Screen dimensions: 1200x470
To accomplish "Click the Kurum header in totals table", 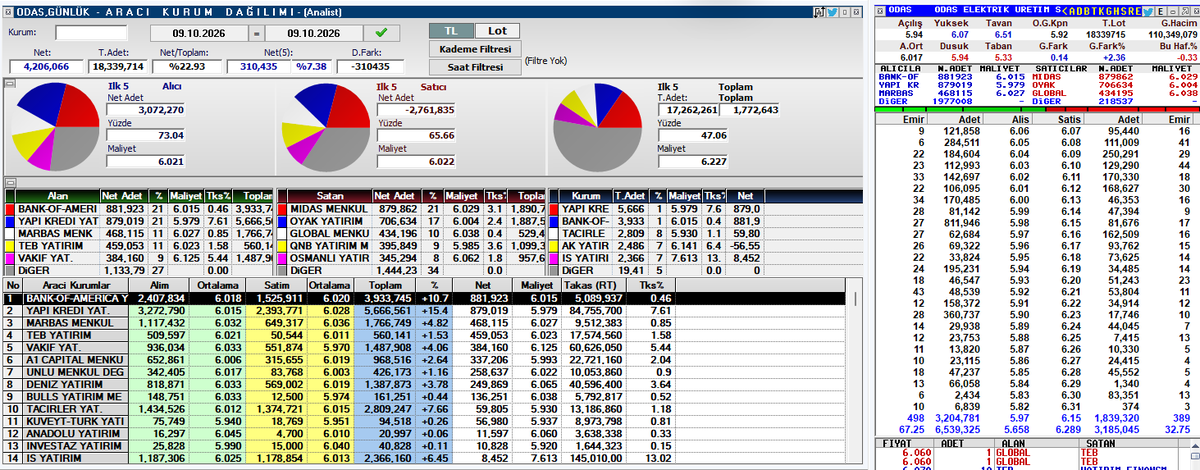I will tap(586, 196).
